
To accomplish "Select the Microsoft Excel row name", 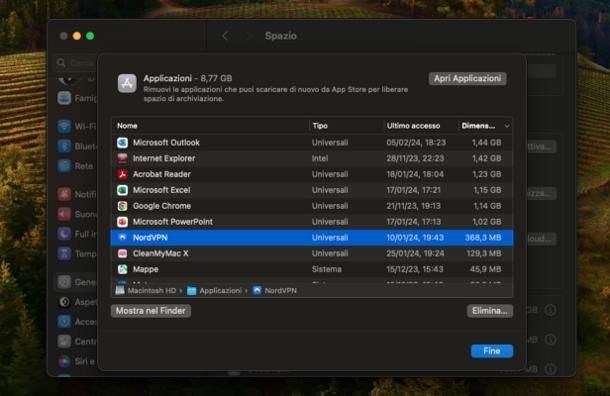I will tap(161, 190).
